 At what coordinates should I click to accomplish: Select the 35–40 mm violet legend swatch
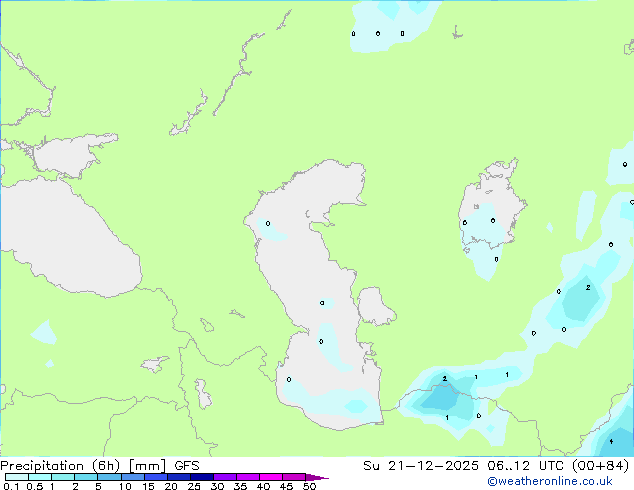click(248, 477)
